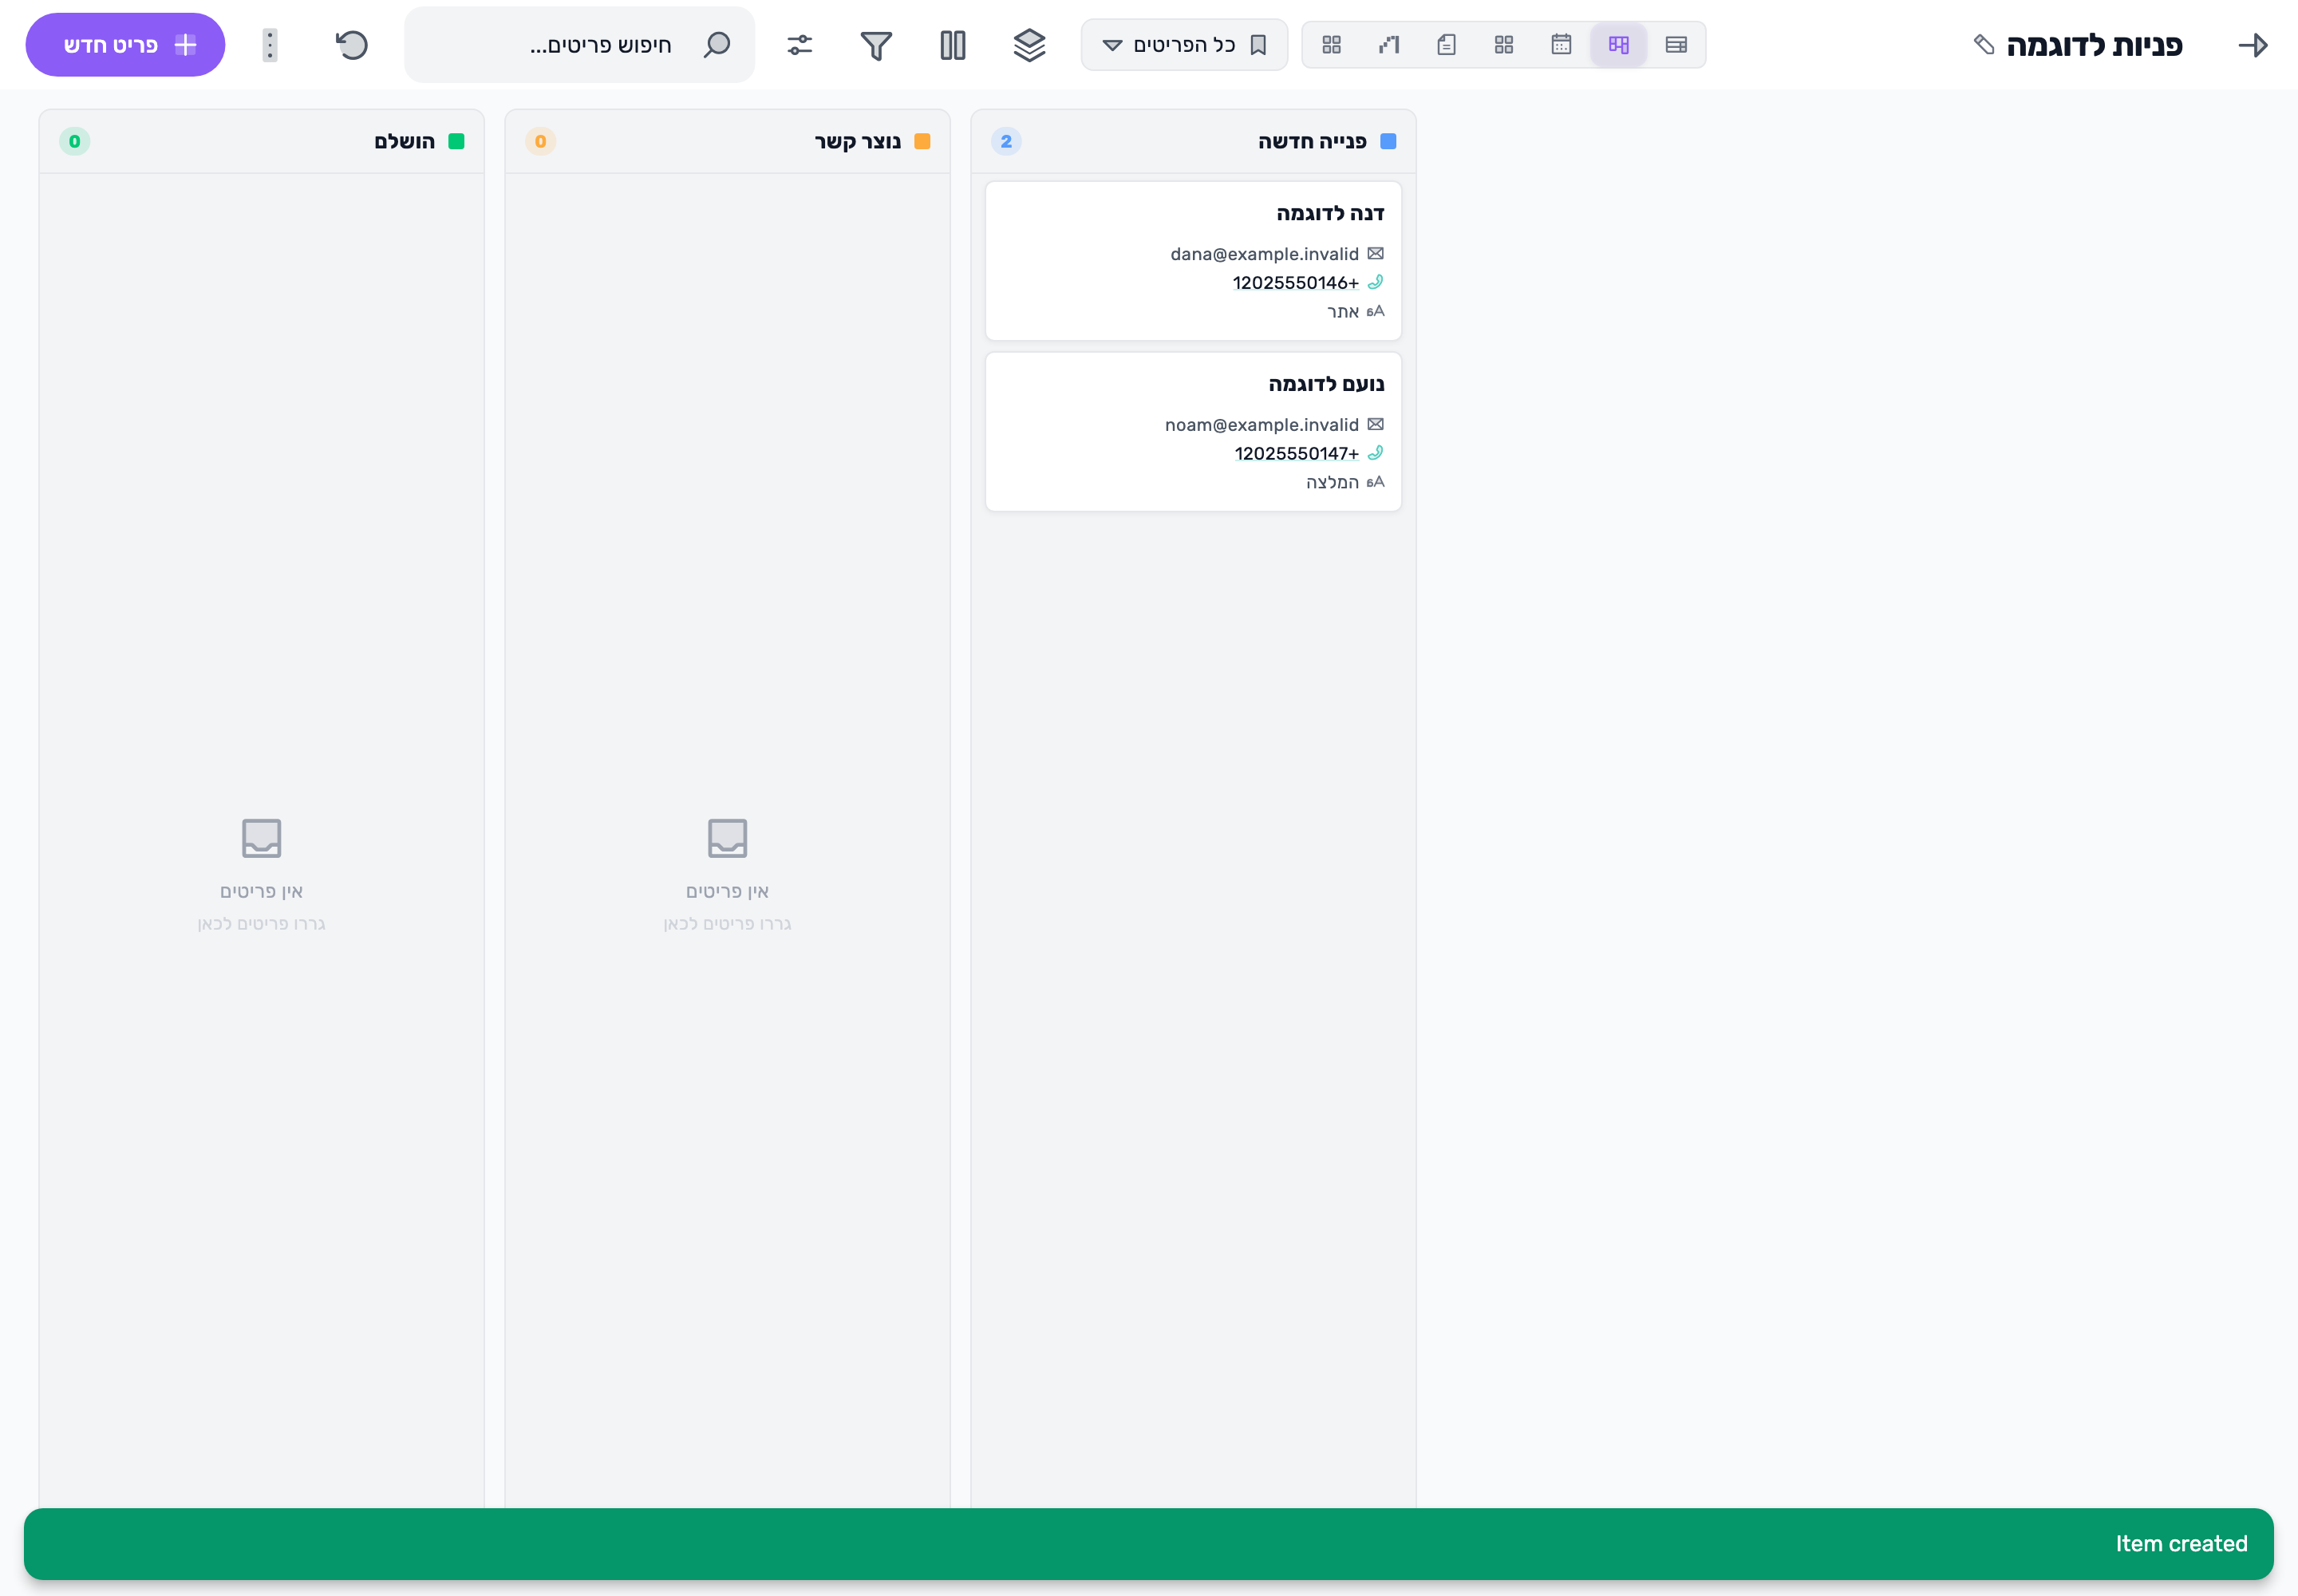Select the kanban board view icon

click(1619, 45)
